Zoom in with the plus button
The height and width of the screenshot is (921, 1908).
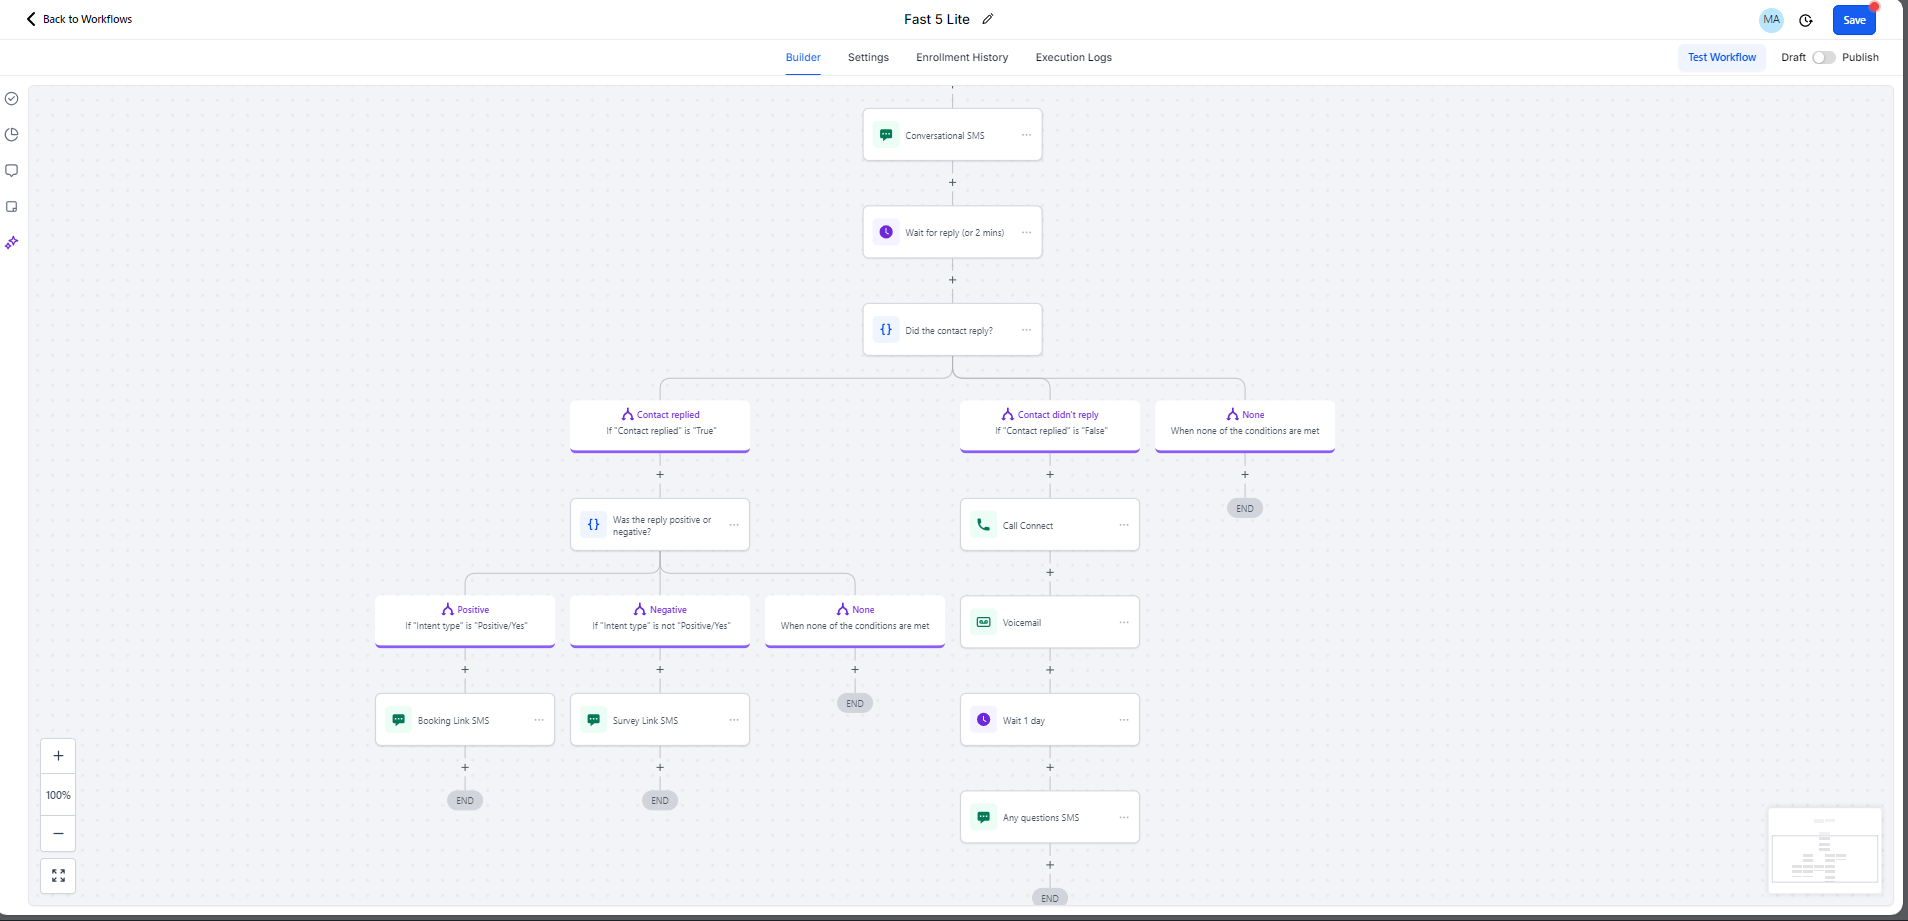tap(58, 756)
